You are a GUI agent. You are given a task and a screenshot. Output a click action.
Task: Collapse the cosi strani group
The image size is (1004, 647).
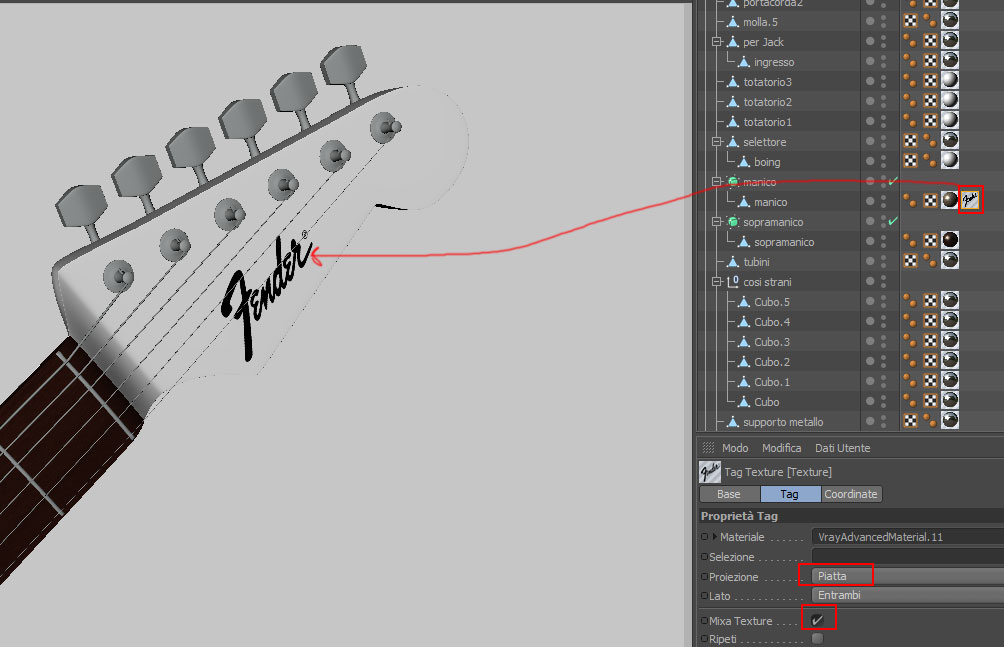pos(717,282)
